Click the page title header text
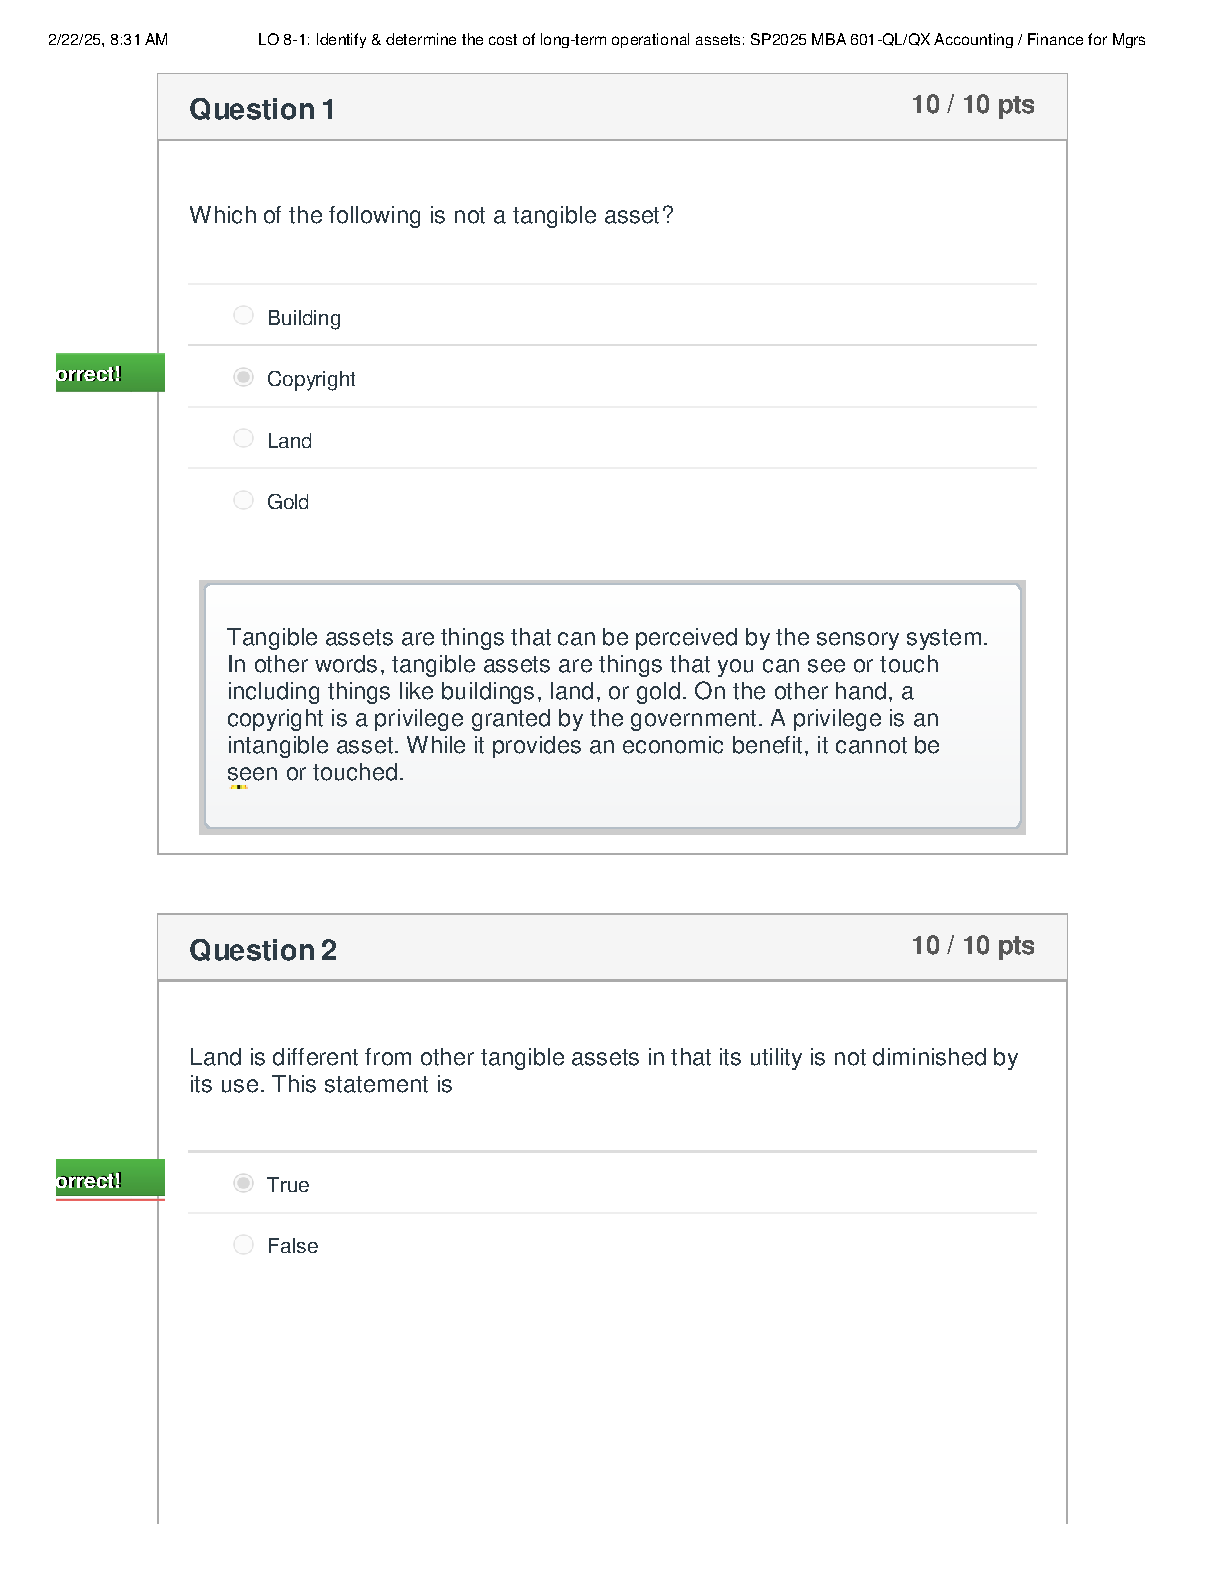The height and width of the screenshot is (1584, 1224). point(701,40)
